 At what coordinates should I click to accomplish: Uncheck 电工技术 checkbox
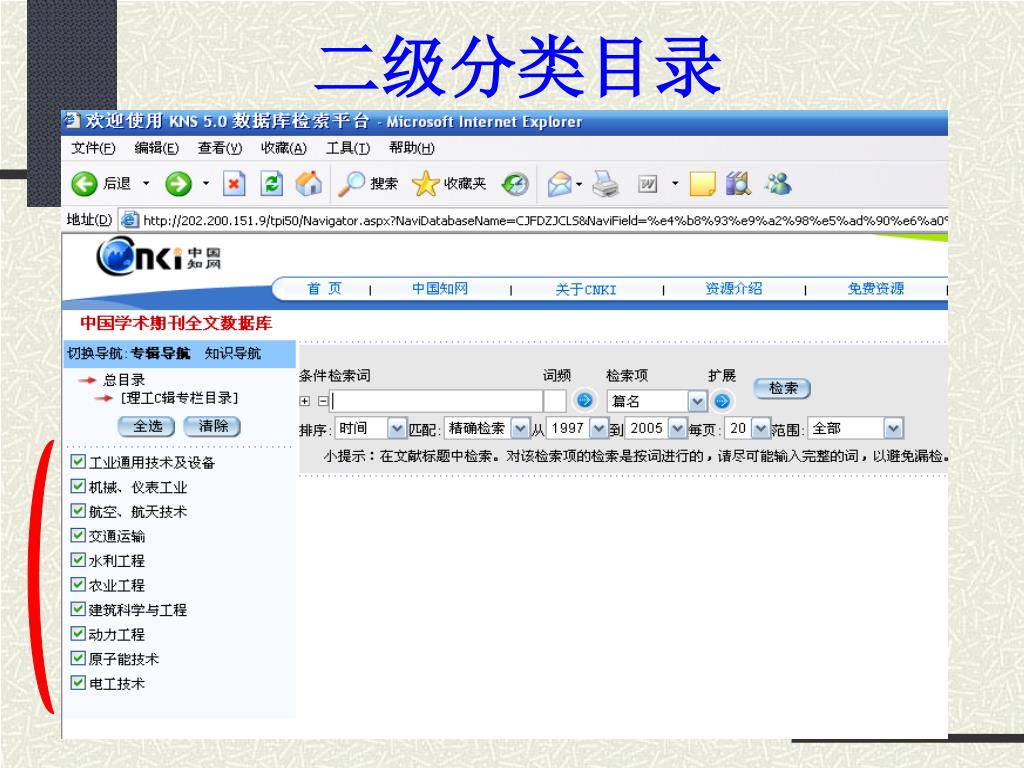78,683
